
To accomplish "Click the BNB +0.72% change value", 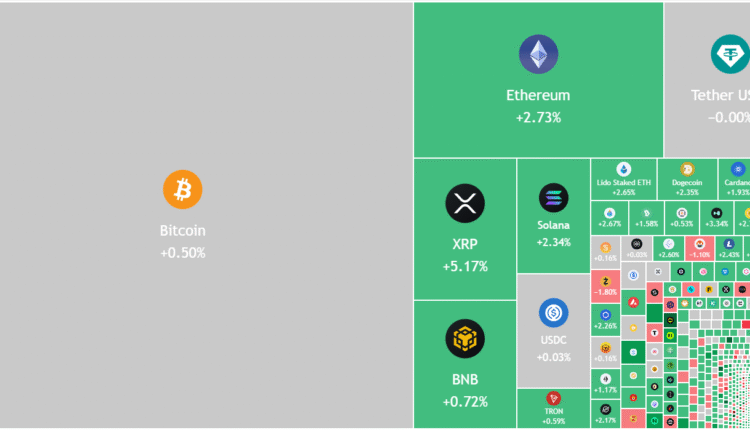I will pyautogui.click(x=465, y=402).
